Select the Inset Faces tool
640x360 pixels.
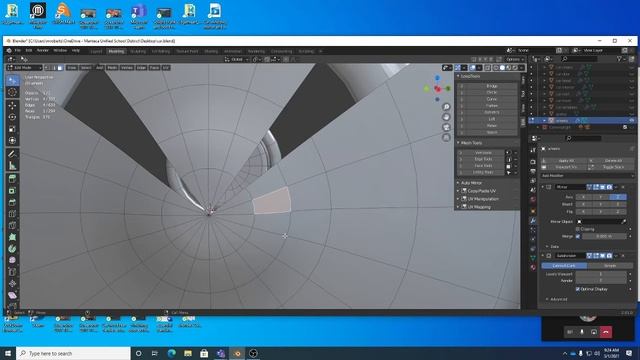[12, 191]
